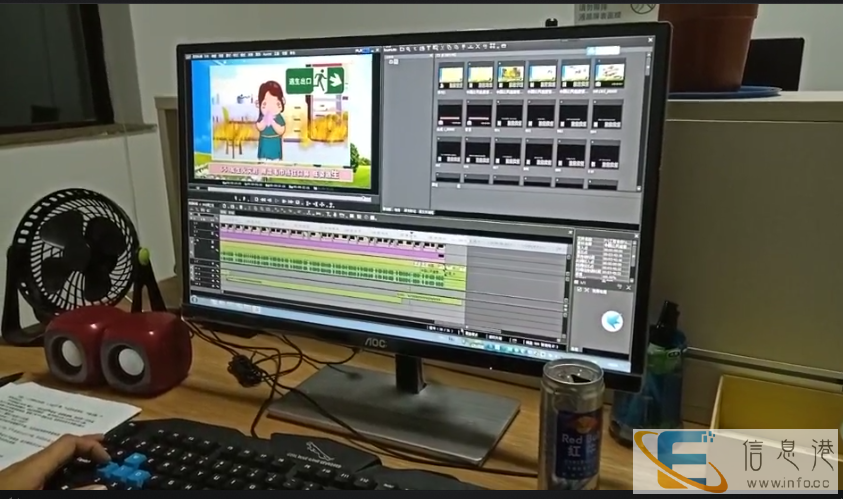843x499 pixels.
Task: Click the audio track header on left
Action: [204, 268]
